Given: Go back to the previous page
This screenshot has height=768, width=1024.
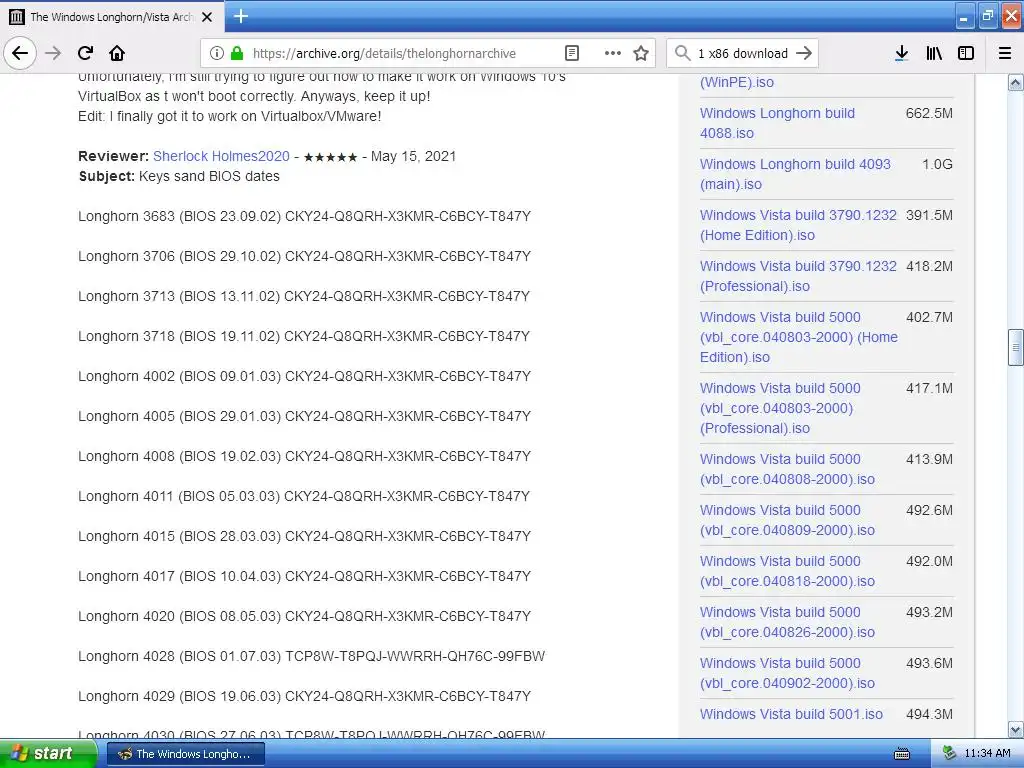Looking at the screenshot, I should pyautogui.click(x=20, y=53).
